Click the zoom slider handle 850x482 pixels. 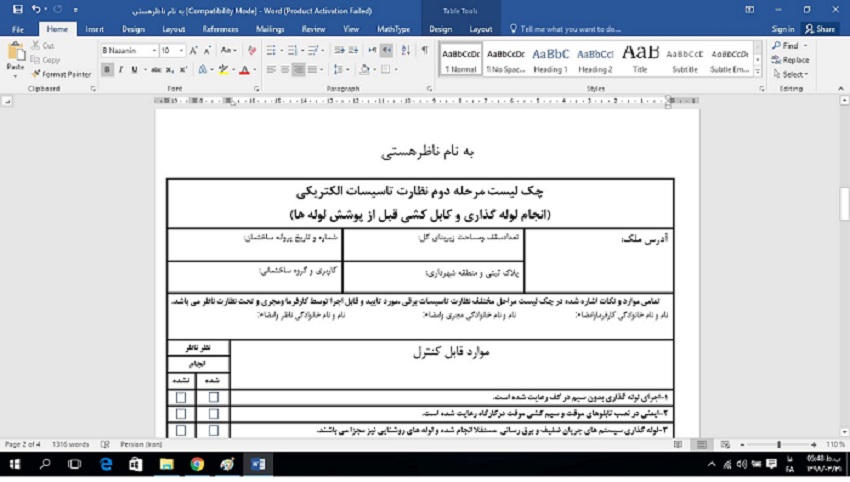pos(778,445)
